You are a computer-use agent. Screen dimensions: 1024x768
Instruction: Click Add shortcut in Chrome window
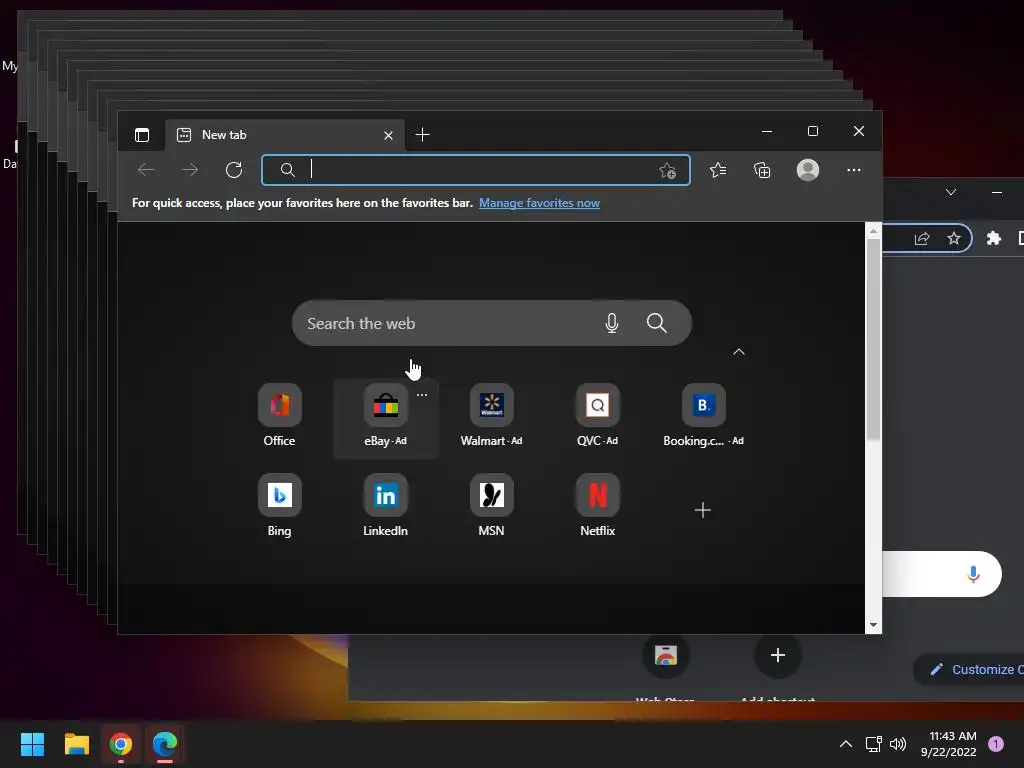click(777, 668)
